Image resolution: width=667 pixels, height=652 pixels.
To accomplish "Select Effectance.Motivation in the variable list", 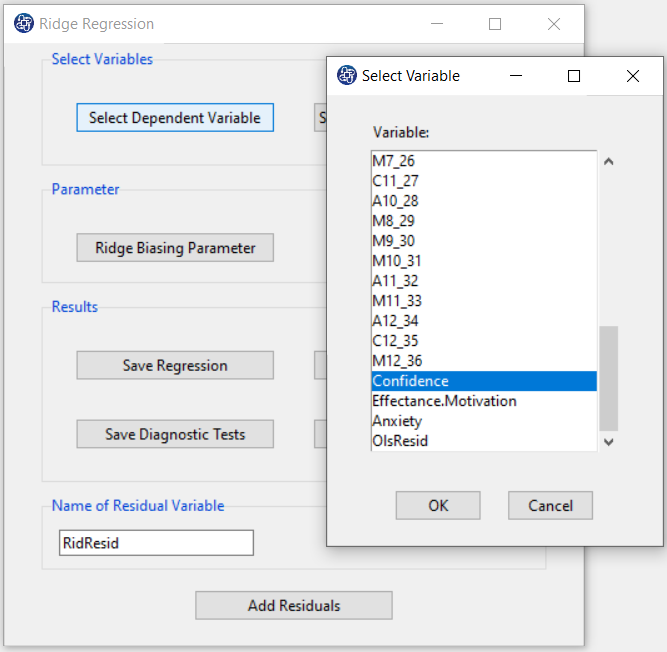I will (484, 401).
